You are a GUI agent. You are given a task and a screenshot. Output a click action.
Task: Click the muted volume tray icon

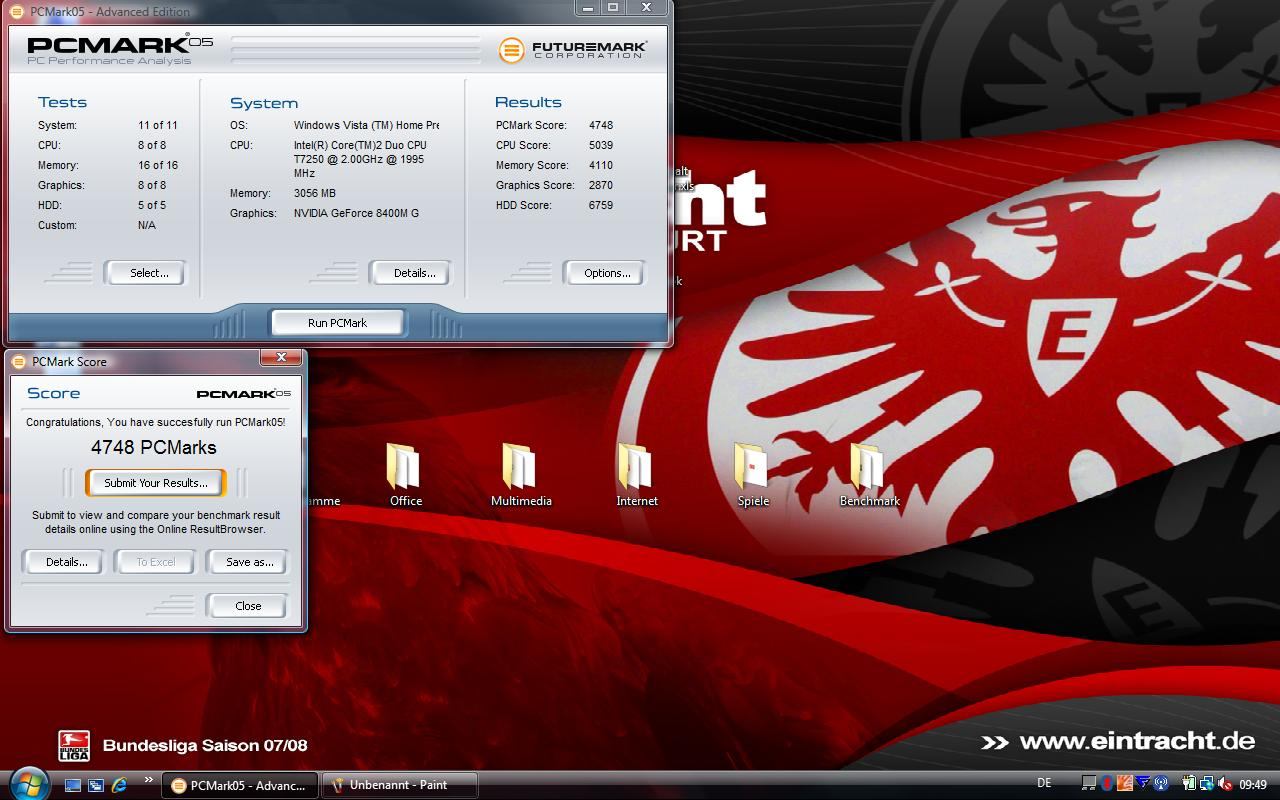[x=1225, y=784]
